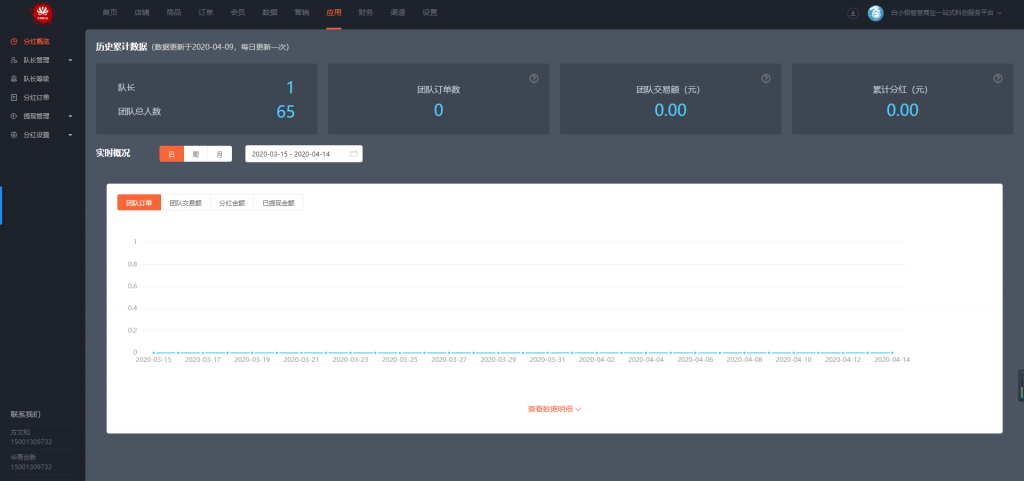
Task: Click the 历史累计数据 heading
Action: click(x=121, y=47)
